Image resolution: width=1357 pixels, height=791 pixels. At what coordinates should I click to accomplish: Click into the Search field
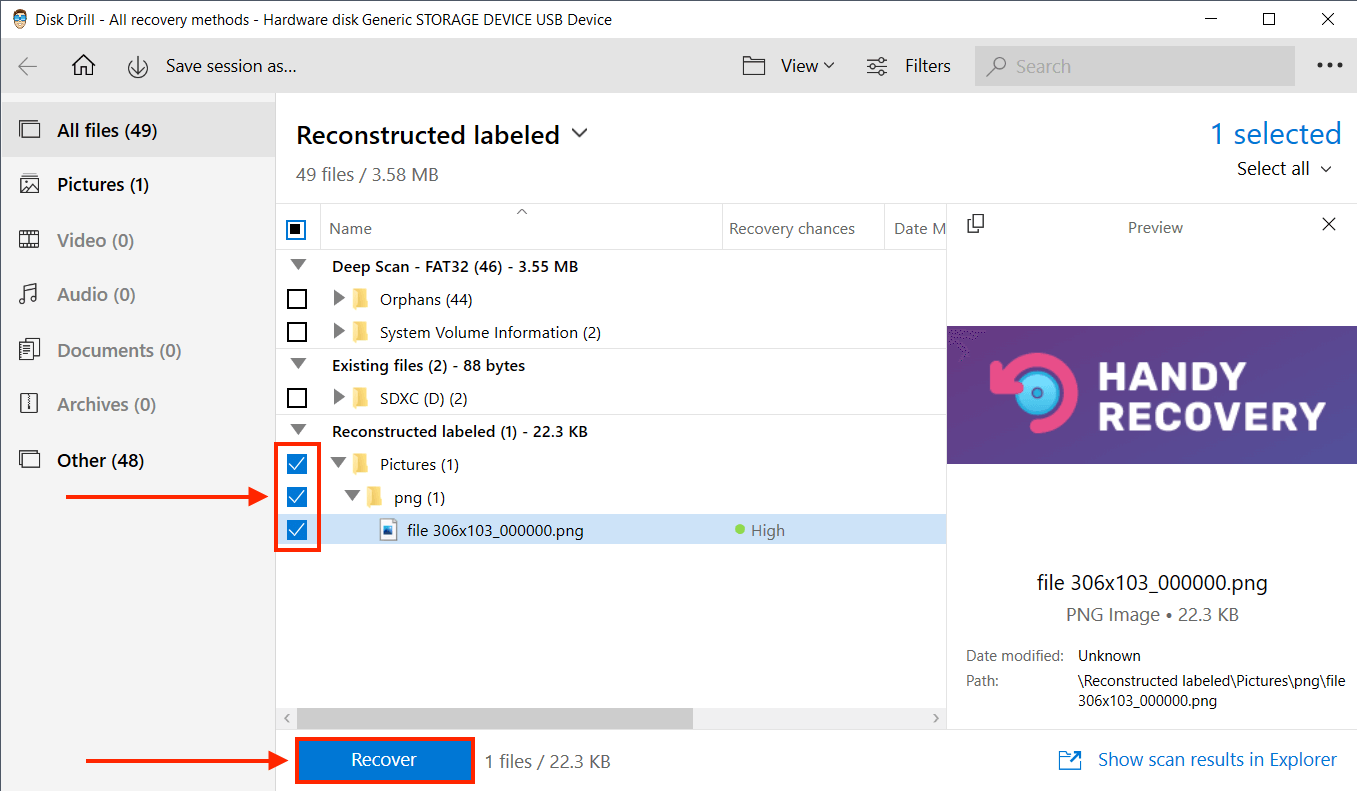(1135, 66)
